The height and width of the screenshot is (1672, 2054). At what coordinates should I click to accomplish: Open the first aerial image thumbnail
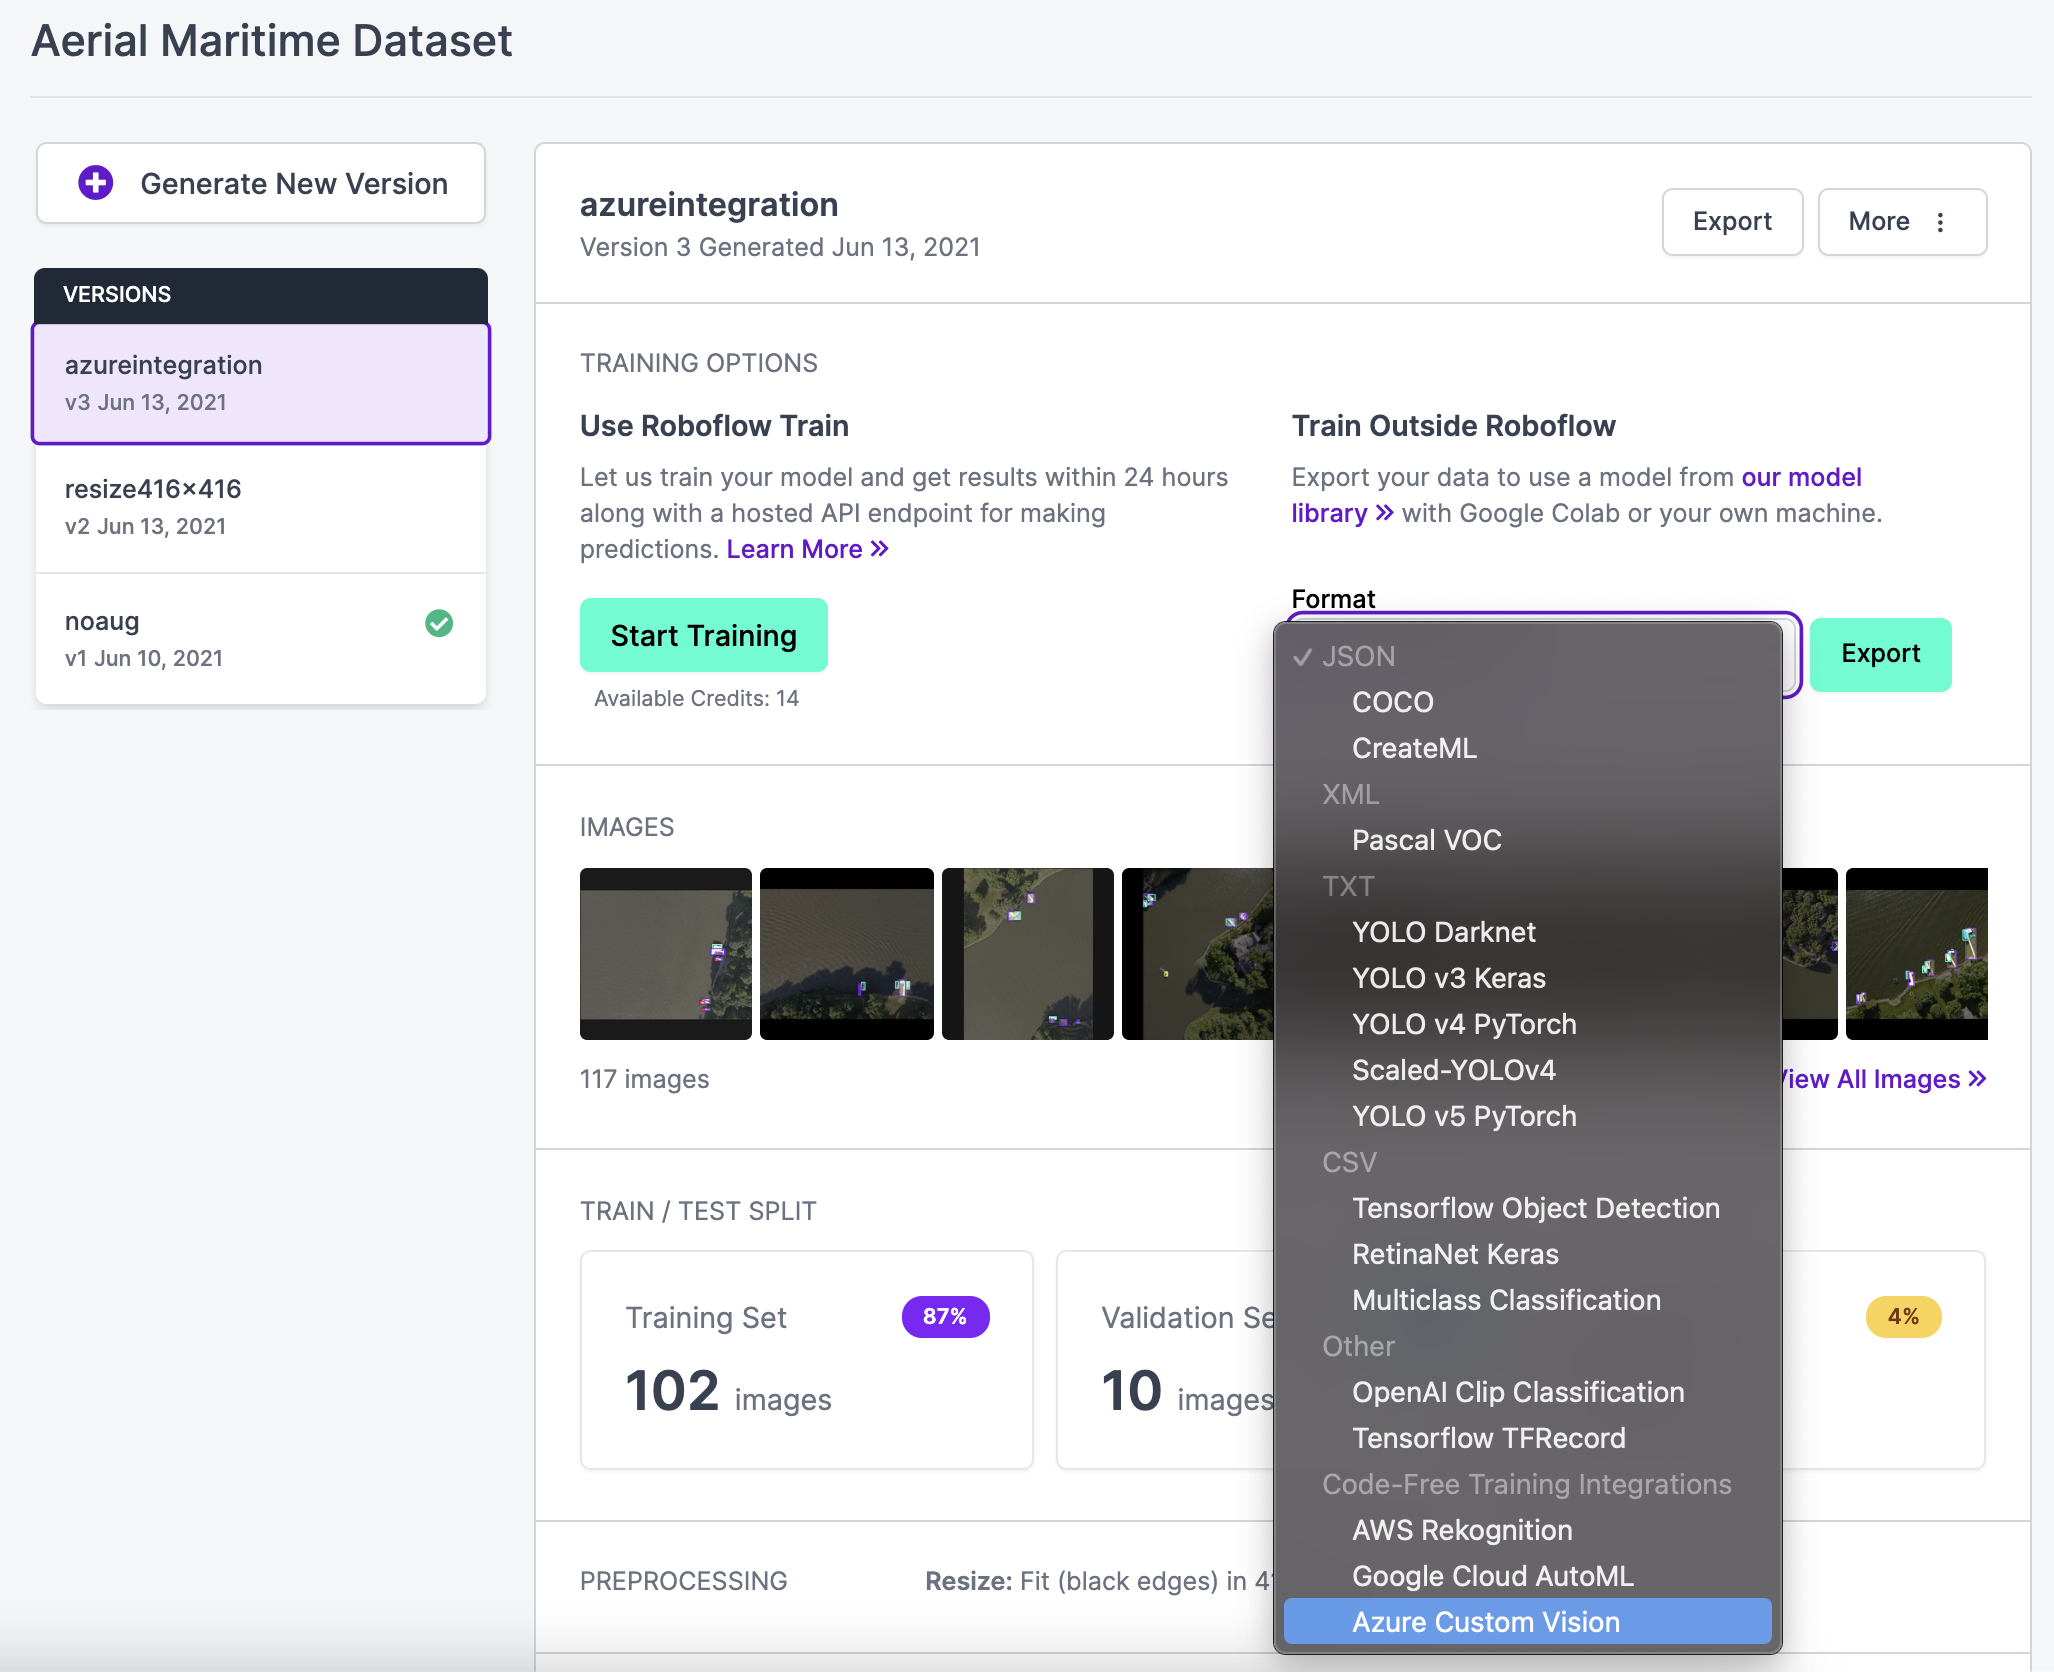(665, 953)
